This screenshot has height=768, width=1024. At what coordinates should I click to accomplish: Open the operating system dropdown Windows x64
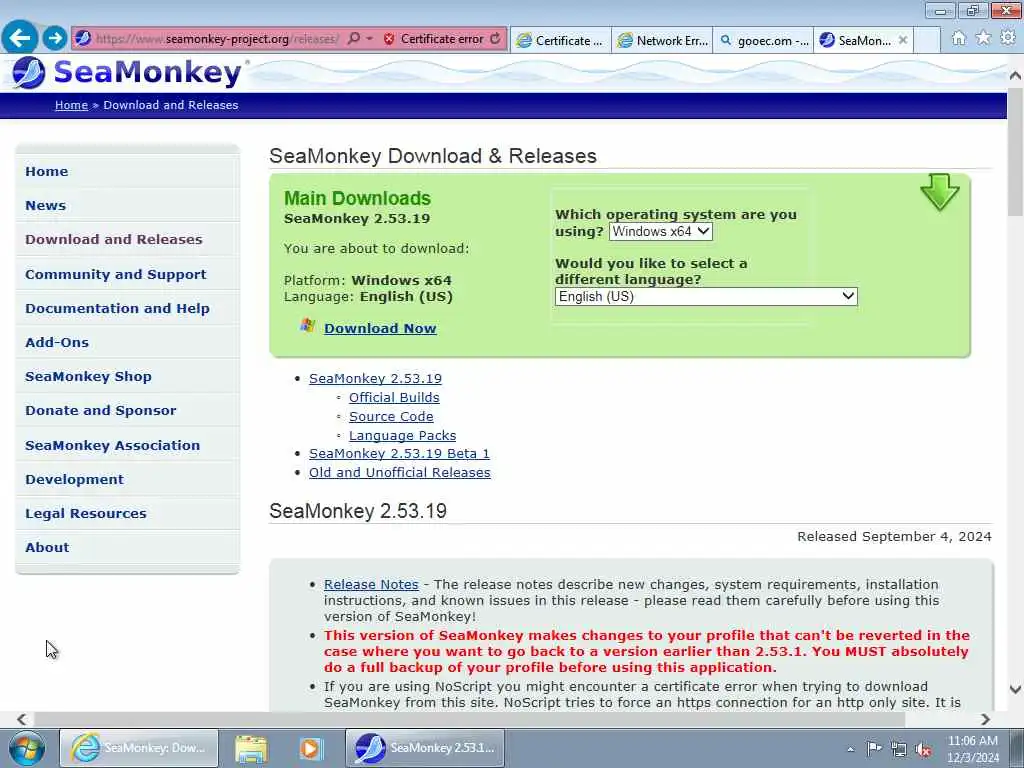pyautogui.click(x=660, y=231)
